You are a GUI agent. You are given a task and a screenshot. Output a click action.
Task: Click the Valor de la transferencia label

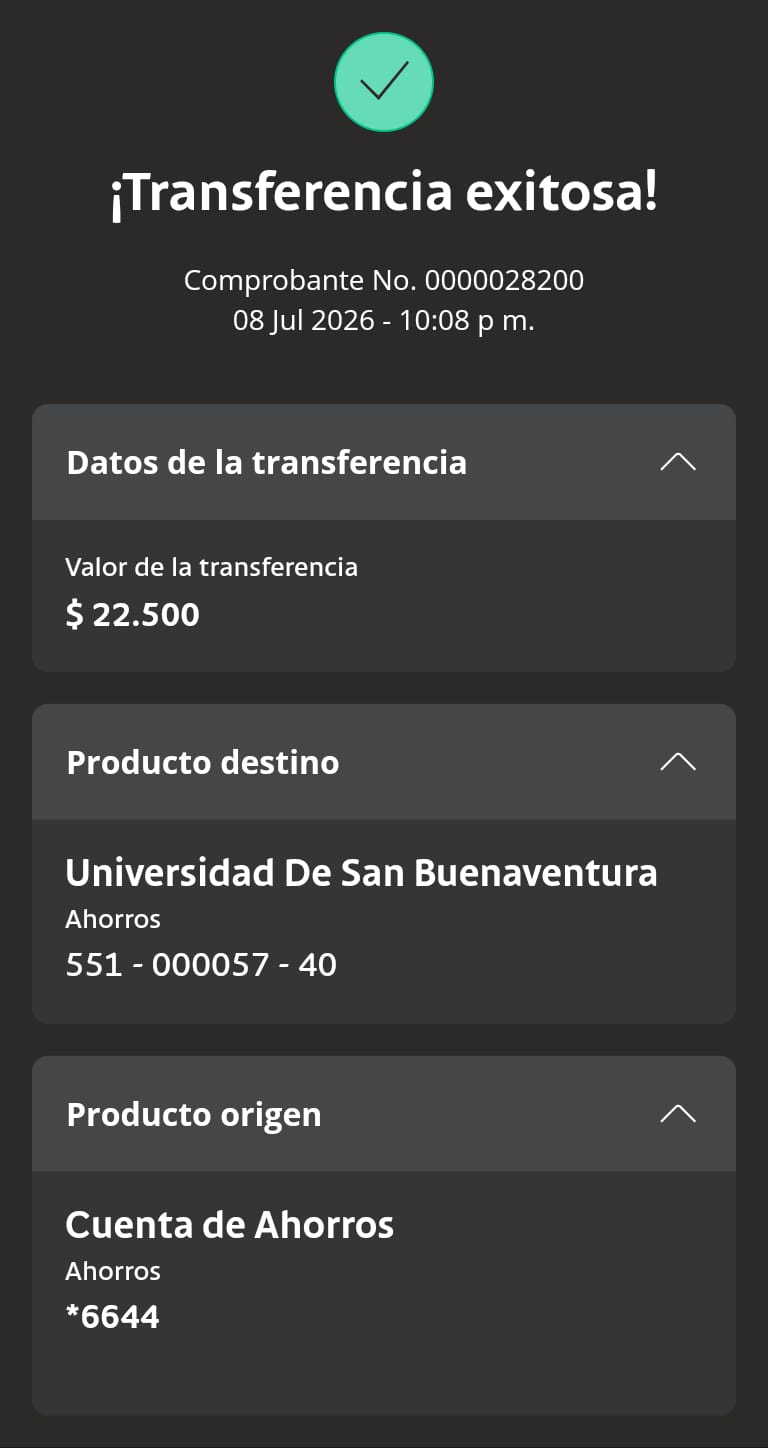coord(211,567)
